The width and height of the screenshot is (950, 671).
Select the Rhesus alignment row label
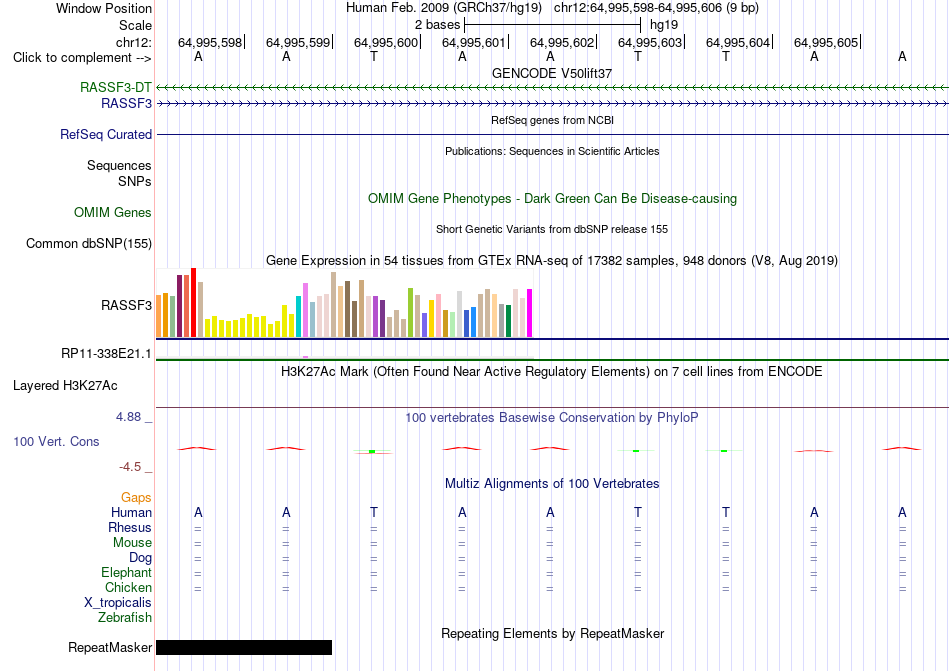(130, 527)
